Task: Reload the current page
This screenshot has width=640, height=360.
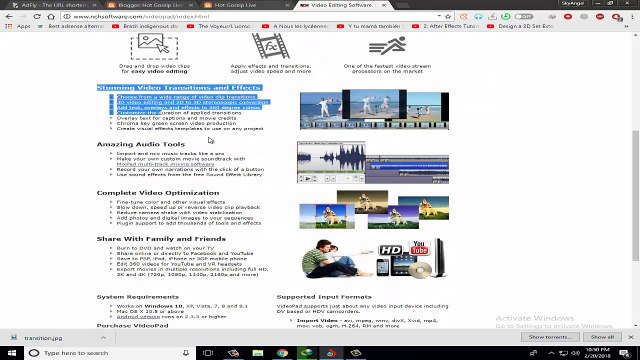Action: [37, 16]
